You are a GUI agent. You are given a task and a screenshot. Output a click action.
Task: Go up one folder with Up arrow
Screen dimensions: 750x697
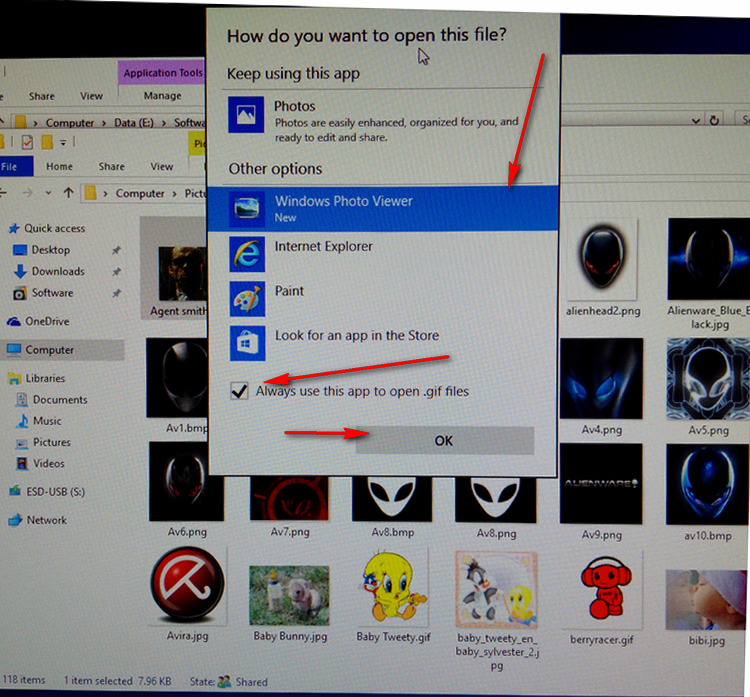(68, 193)
